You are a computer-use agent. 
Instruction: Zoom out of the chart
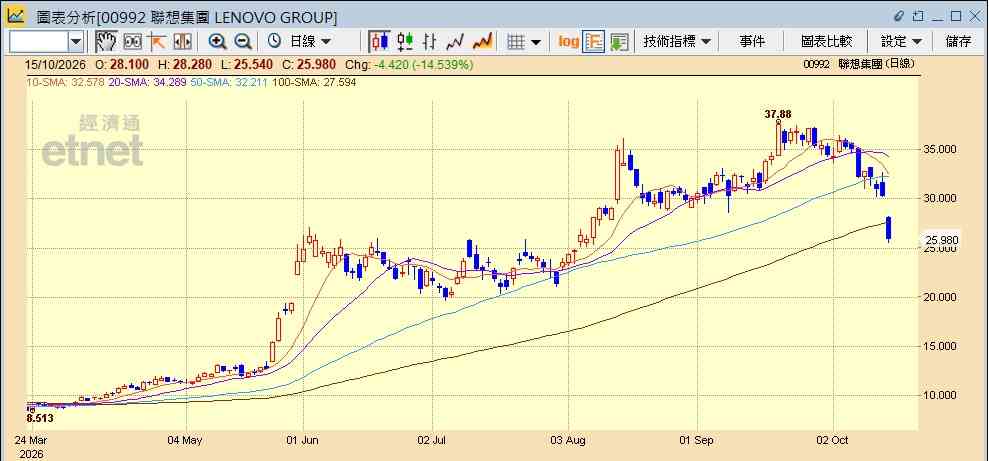243,42
